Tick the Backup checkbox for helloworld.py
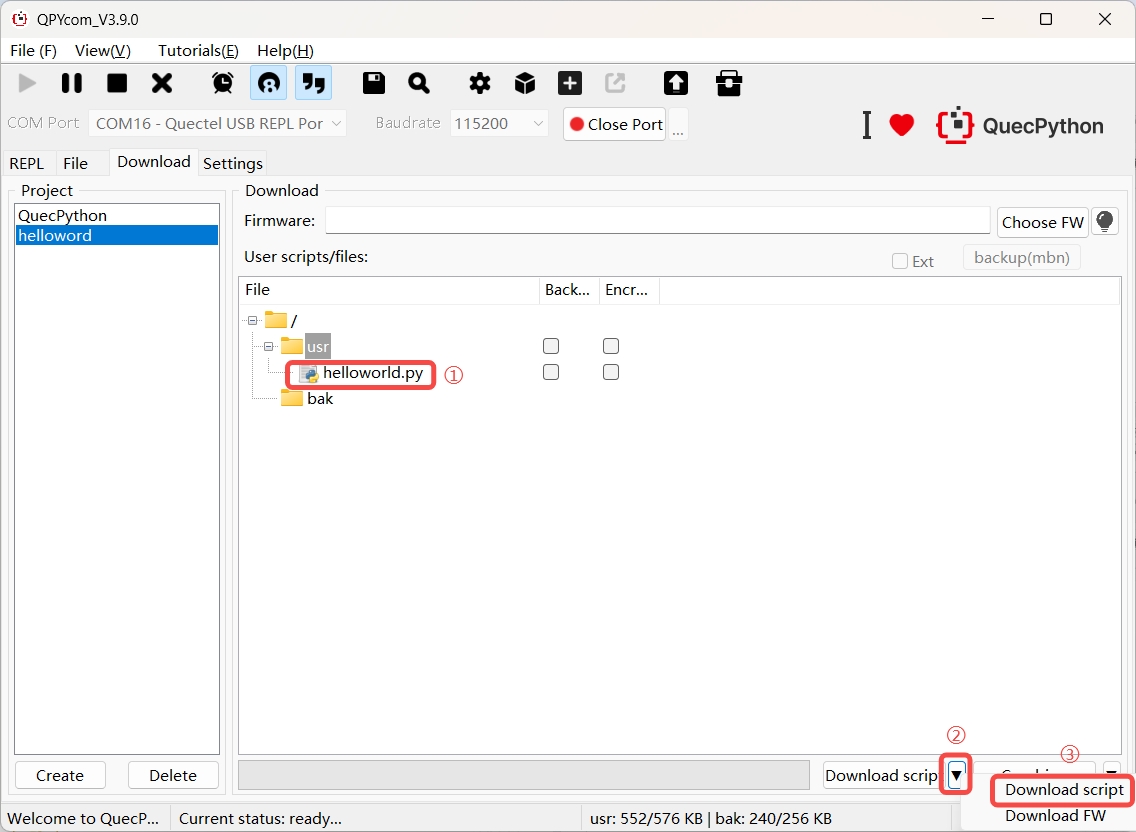This screenshot has height=832, width=1136. (551, 372)
